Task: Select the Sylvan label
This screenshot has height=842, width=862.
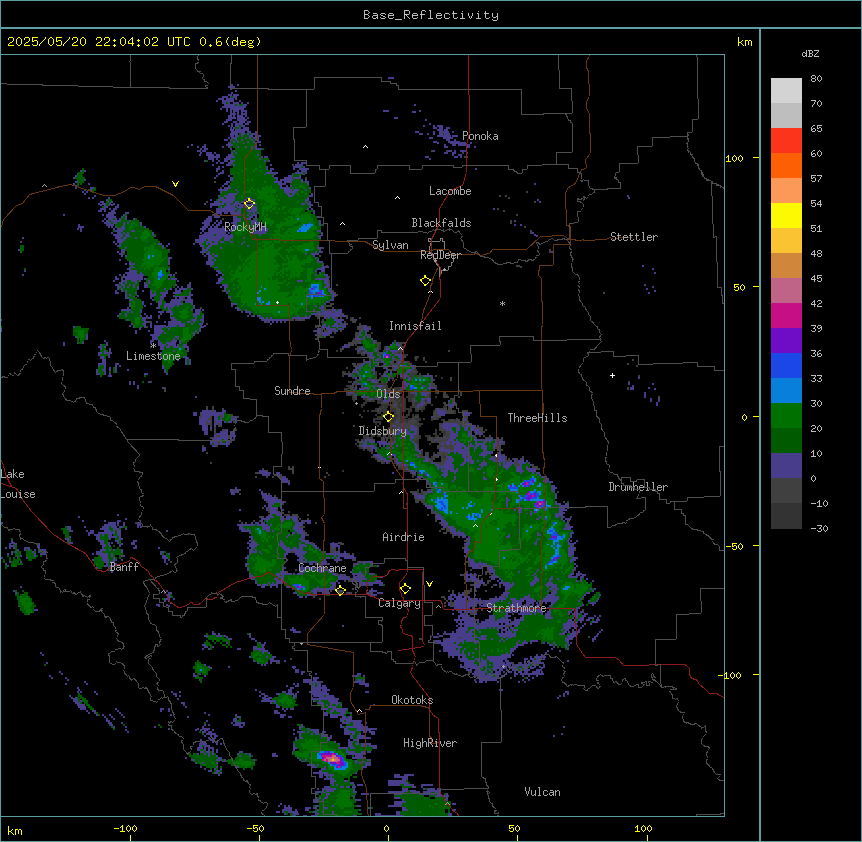Action: (x=390, y=245)
